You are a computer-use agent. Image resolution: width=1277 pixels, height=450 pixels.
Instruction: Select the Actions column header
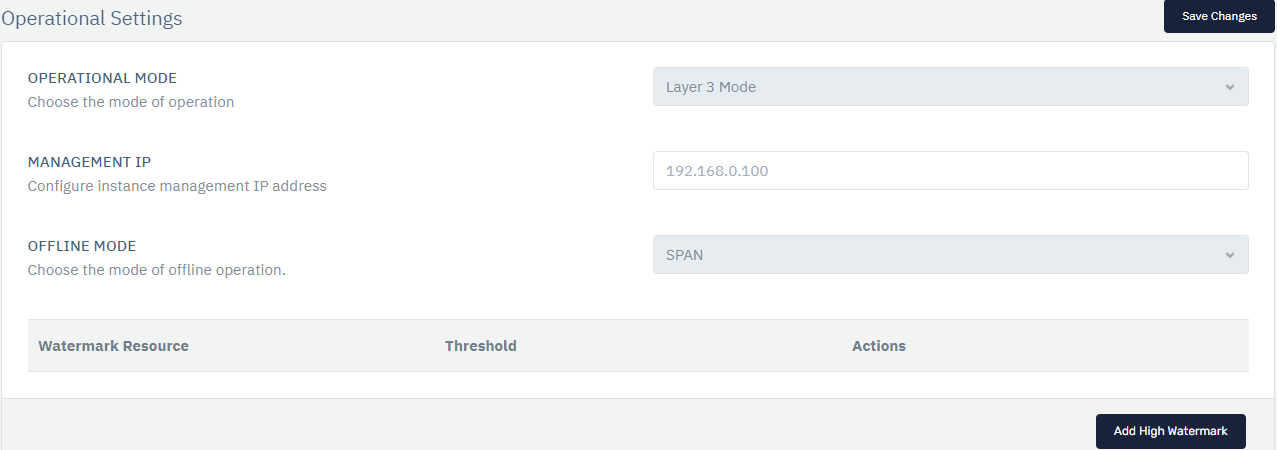click(x=879, y=346)
